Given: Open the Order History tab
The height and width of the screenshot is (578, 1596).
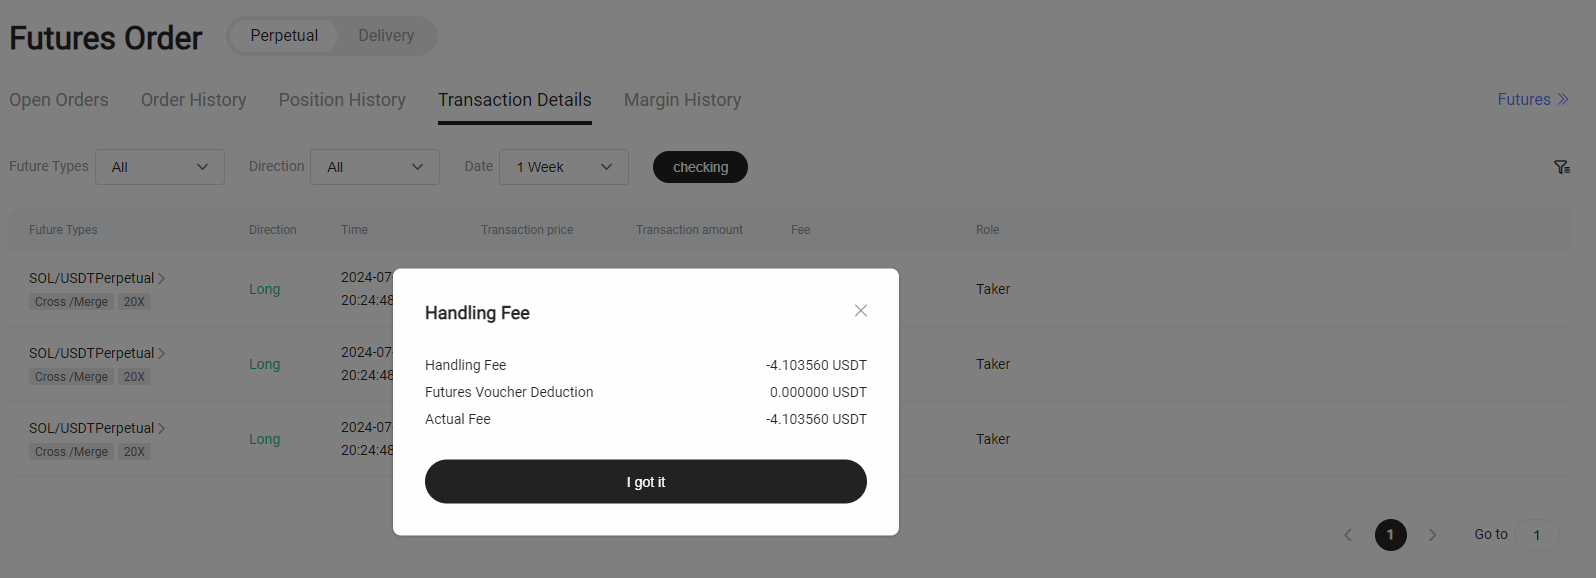Looking at the screenshot, I should pos(194,100).
